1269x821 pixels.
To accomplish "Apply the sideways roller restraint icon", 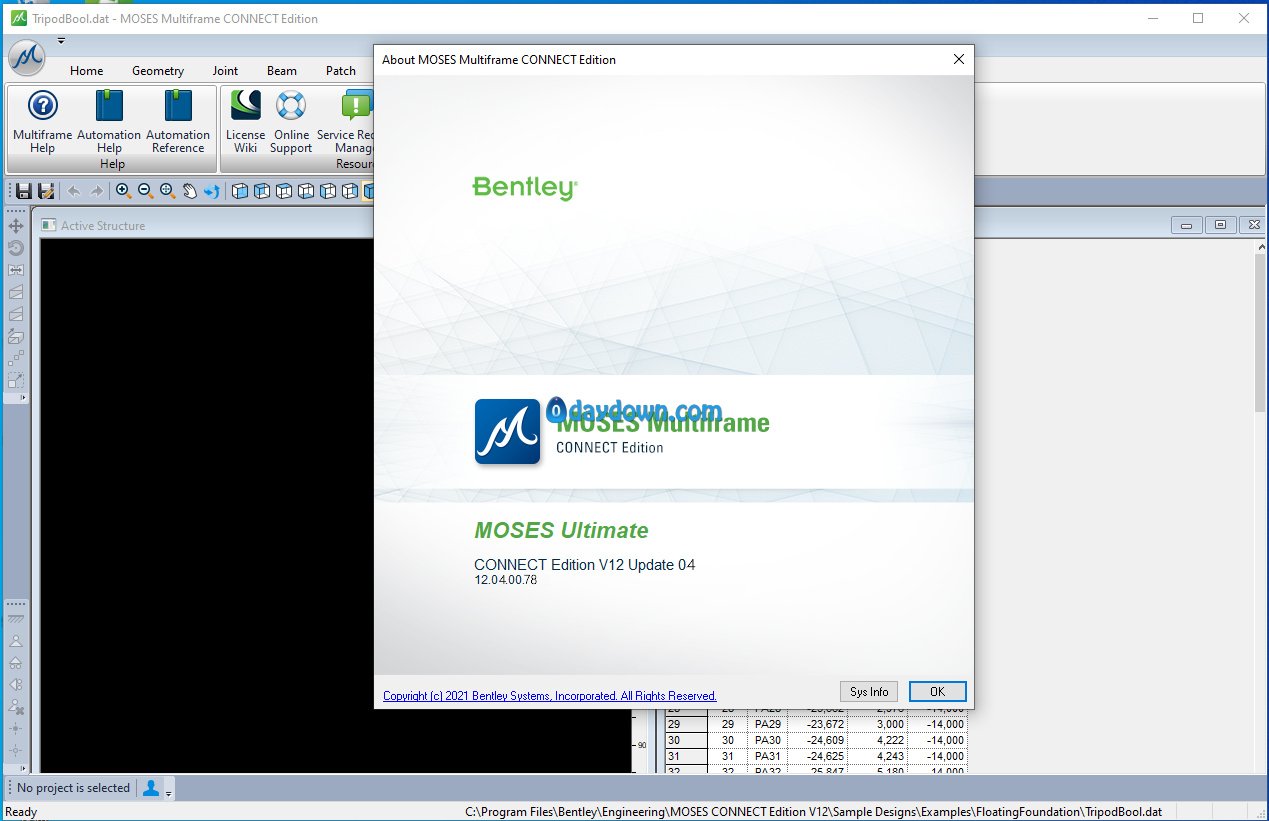I will [16, 685].
